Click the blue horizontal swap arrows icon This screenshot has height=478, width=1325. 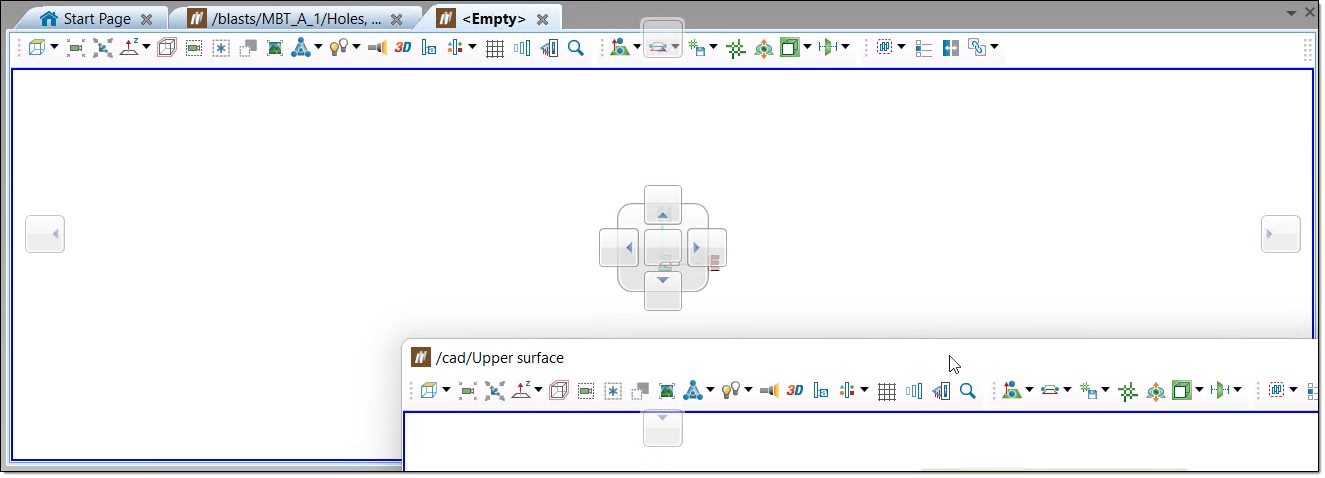tap(951, 47)
